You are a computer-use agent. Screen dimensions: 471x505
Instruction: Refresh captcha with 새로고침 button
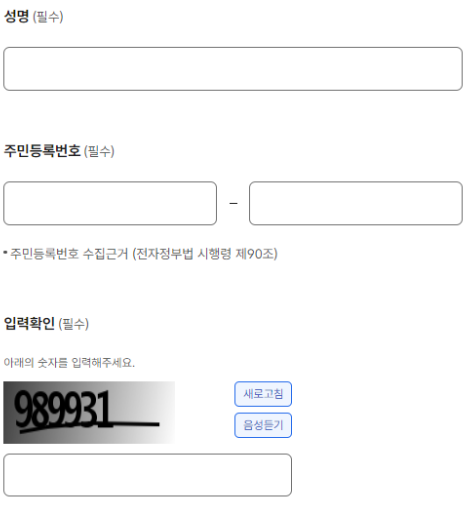[263, 394]
